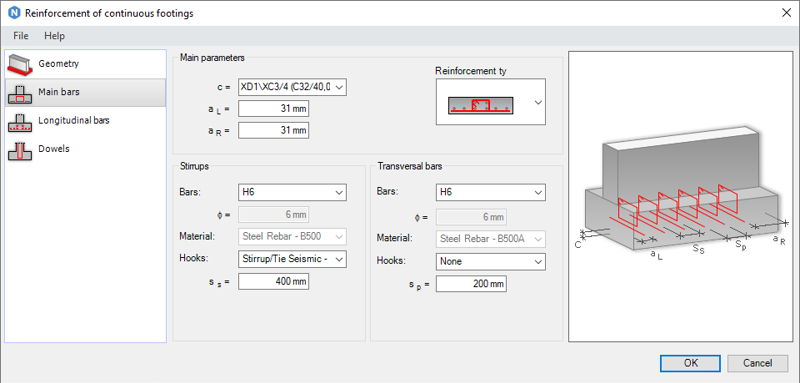Open the Help menu
The height and width of the screenshot is (383, 800).
pyautogui.click(x=55, y=36)
